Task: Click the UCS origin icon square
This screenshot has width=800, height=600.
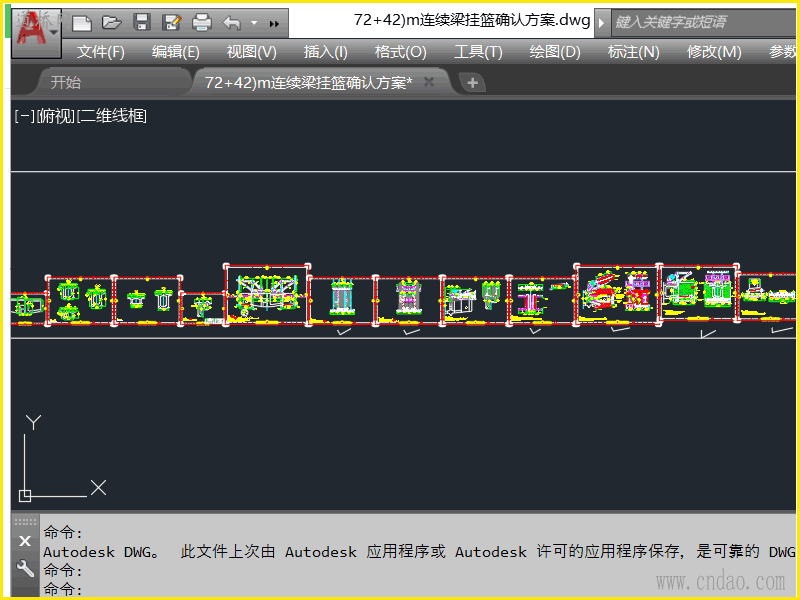Action: 24,495
